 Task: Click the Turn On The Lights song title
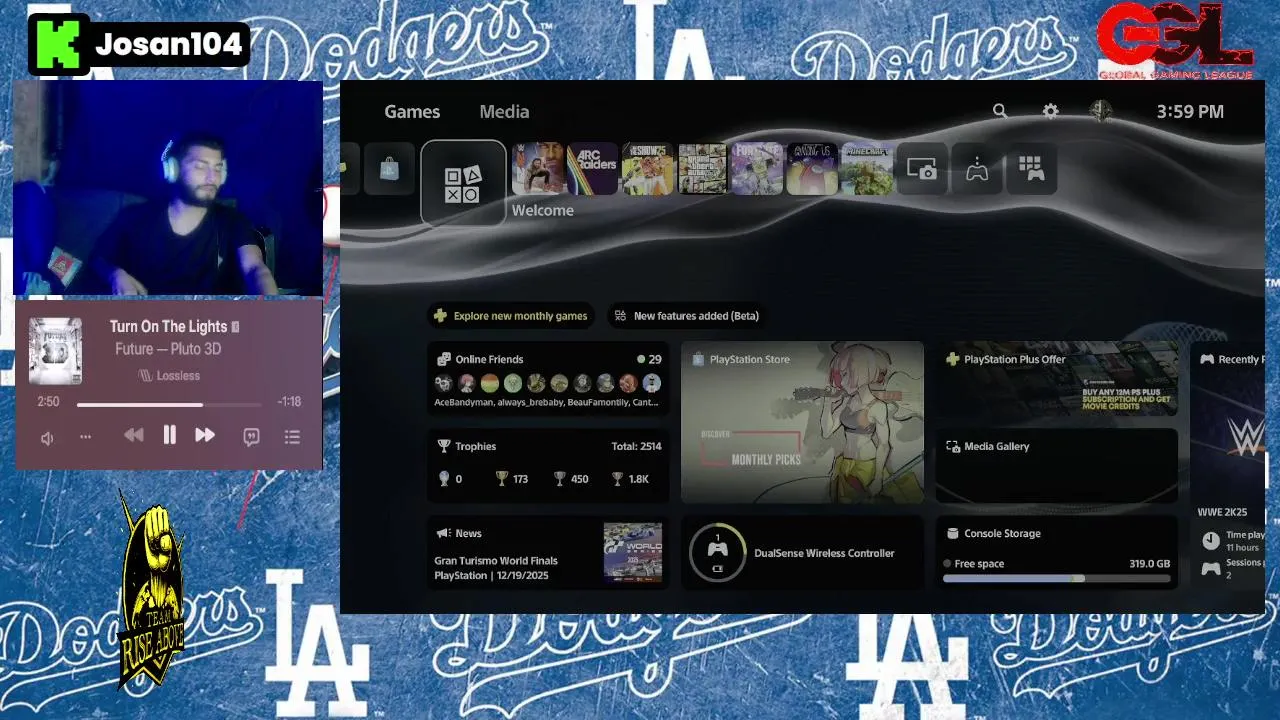[x=168, y=326]
